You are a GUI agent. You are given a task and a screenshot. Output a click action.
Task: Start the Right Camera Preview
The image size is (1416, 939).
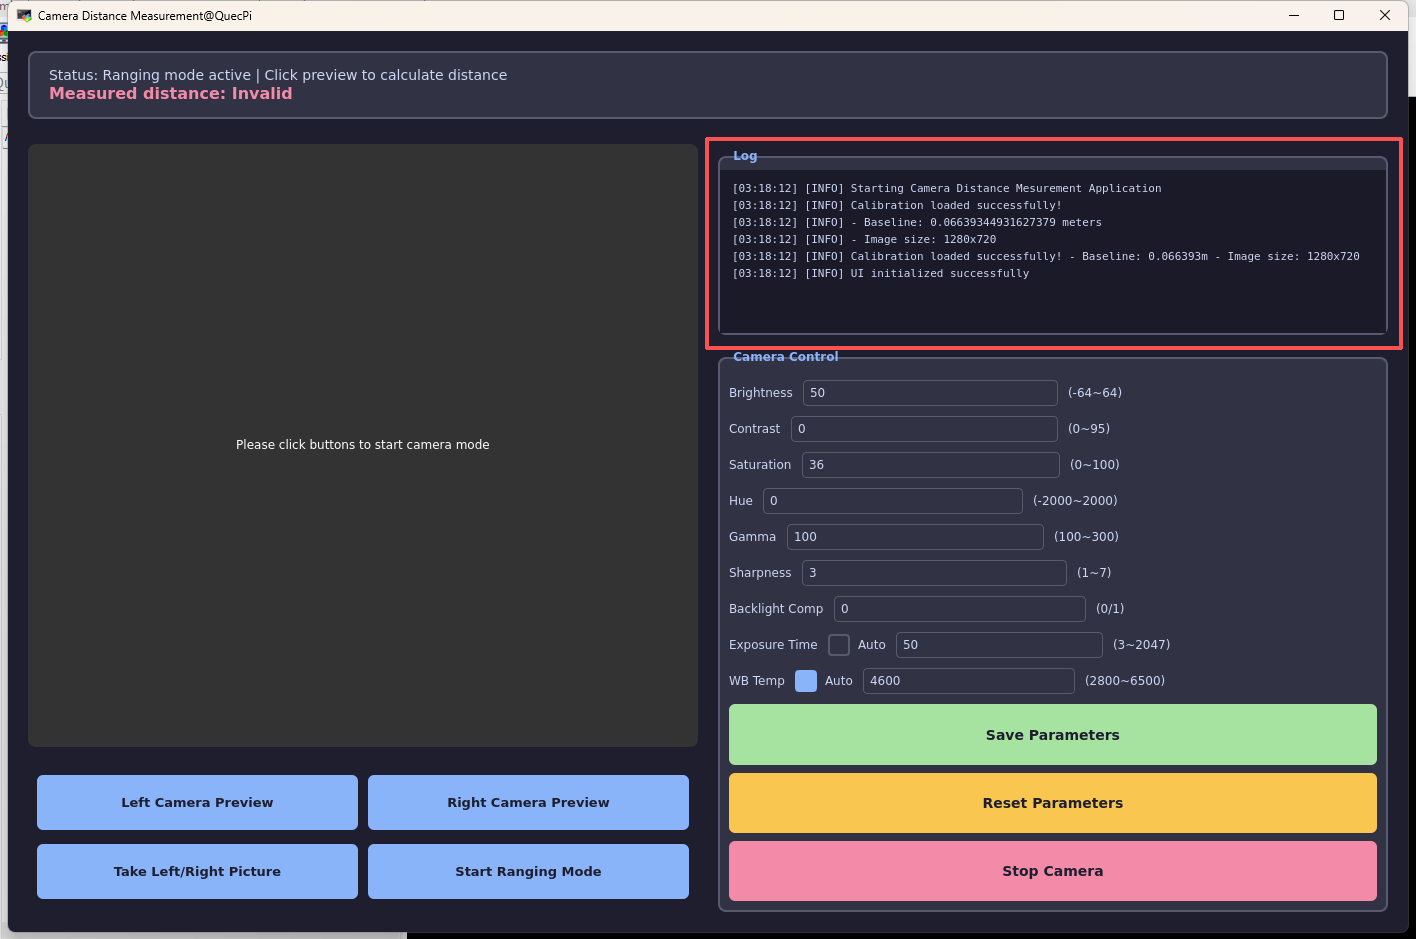click(528, 802)
